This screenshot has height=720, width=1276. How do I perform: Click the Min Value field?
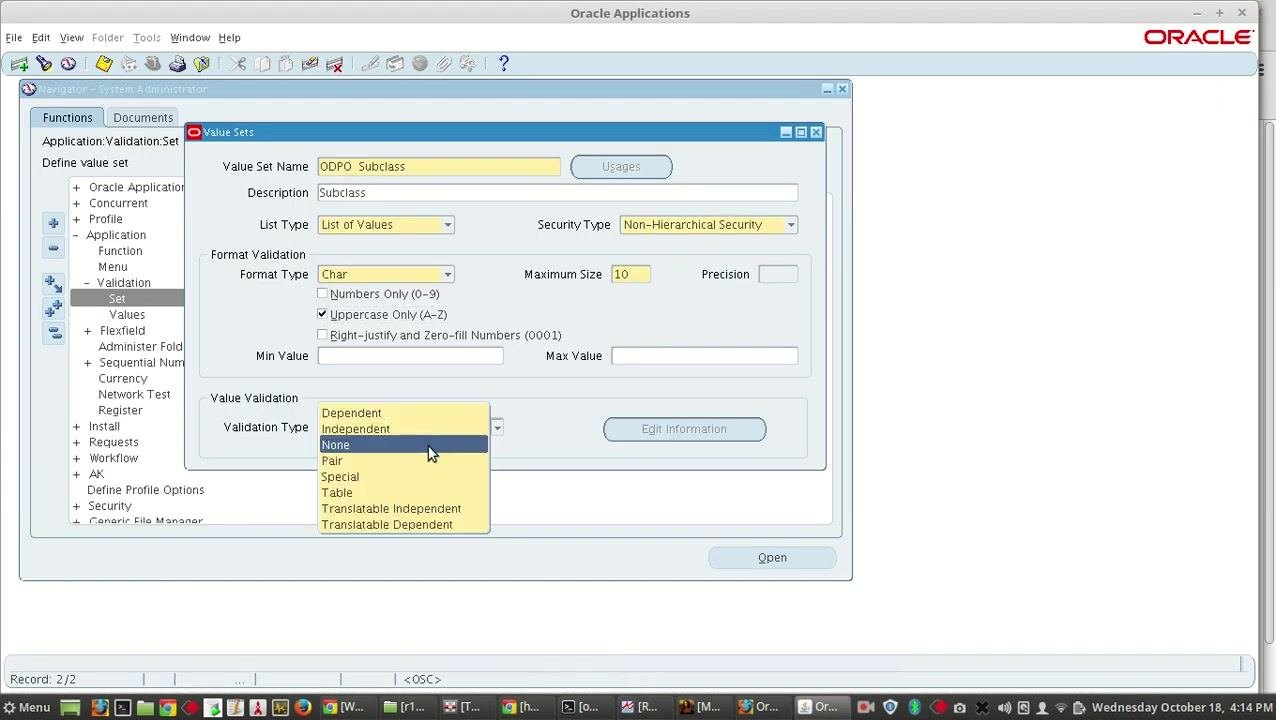click(410, 356)
